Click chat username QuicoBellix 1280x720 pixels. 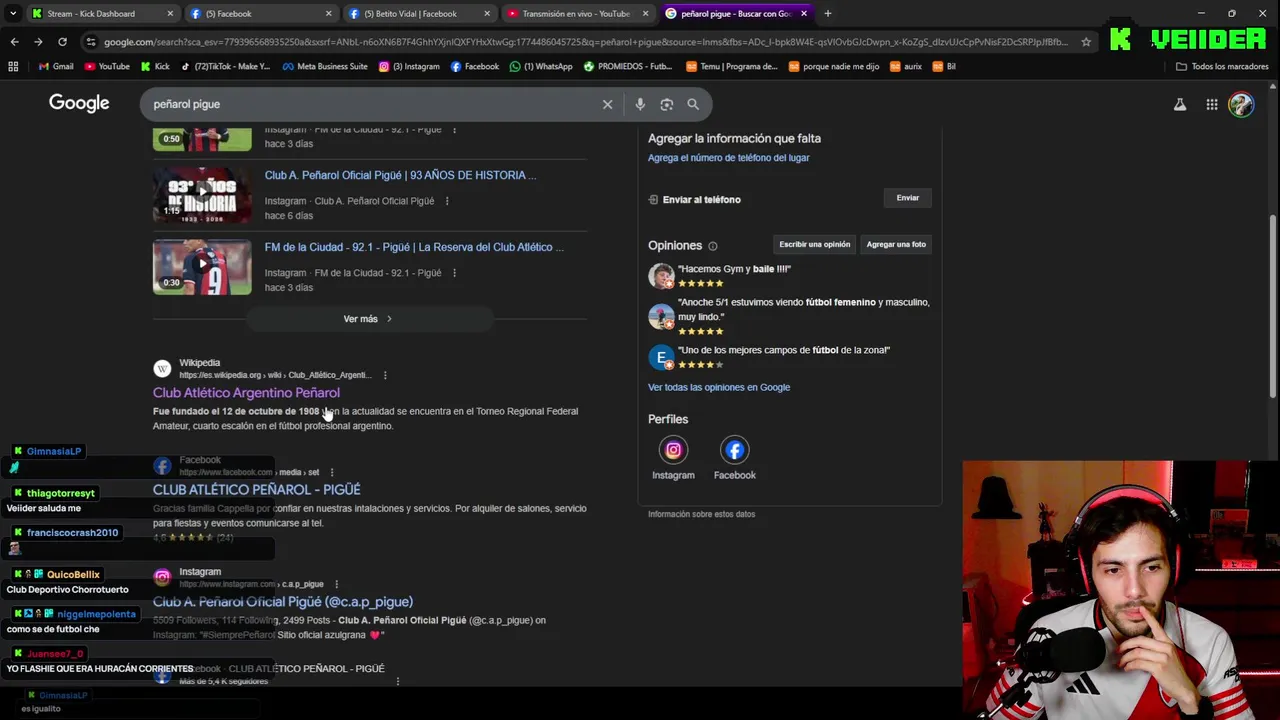pyautogui.click(x=73, y=575)
